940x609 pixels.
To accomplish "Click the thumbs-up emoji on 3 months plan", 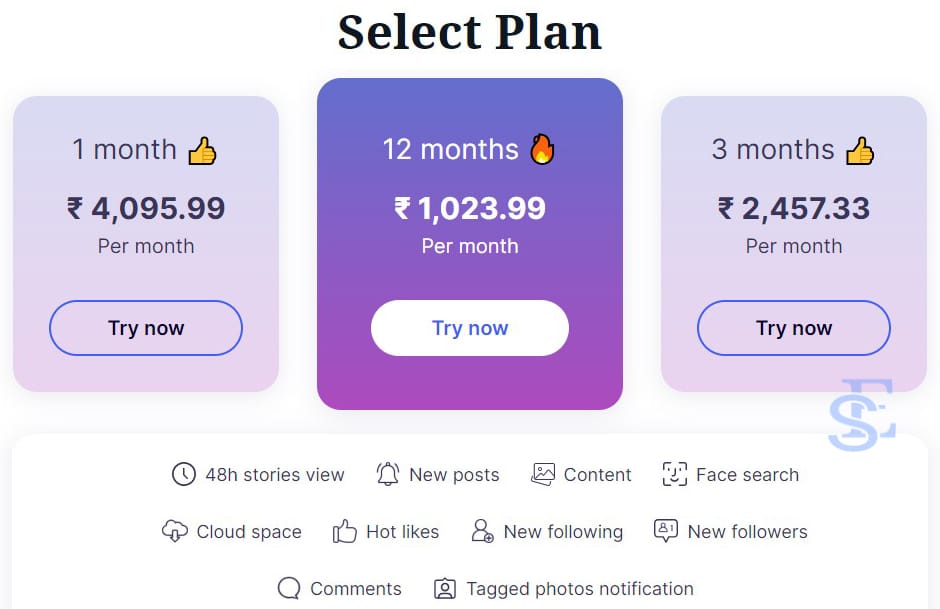I will (x=860, y=150).
